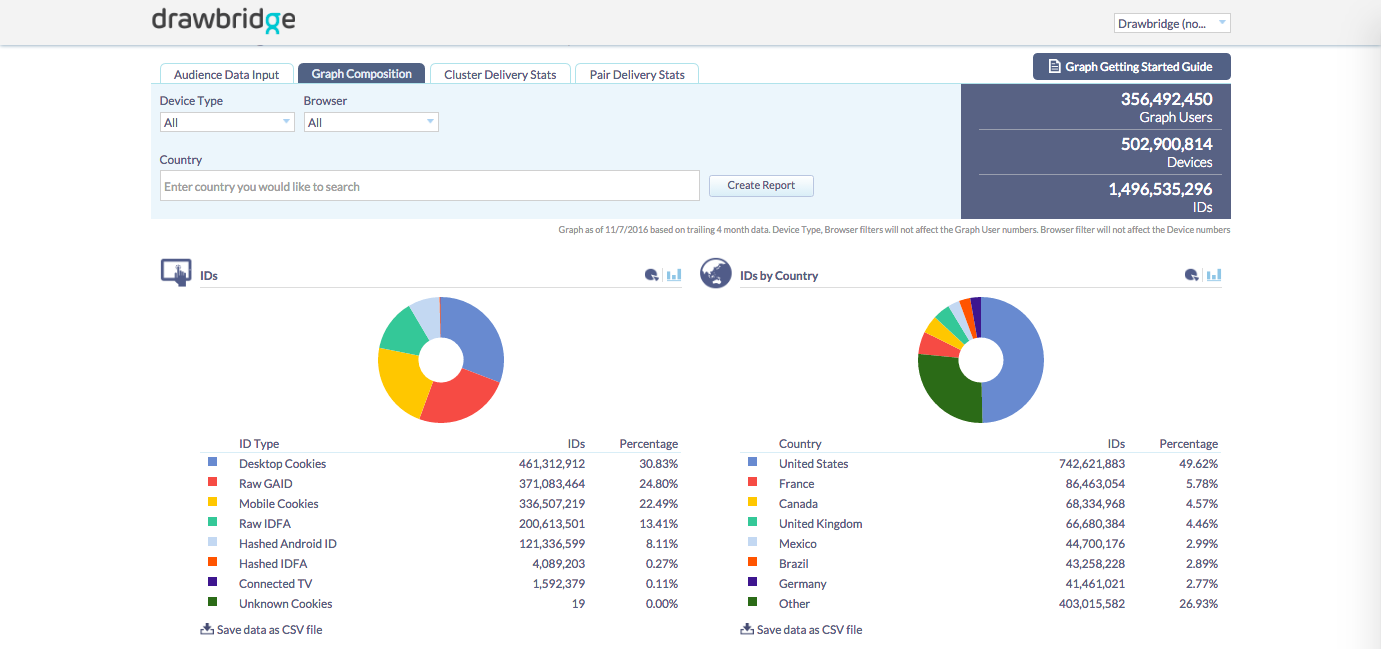Click the 356,492,450 Graph Users figure
Screen dimensions: 1381x649
[x=1167, y=99]
